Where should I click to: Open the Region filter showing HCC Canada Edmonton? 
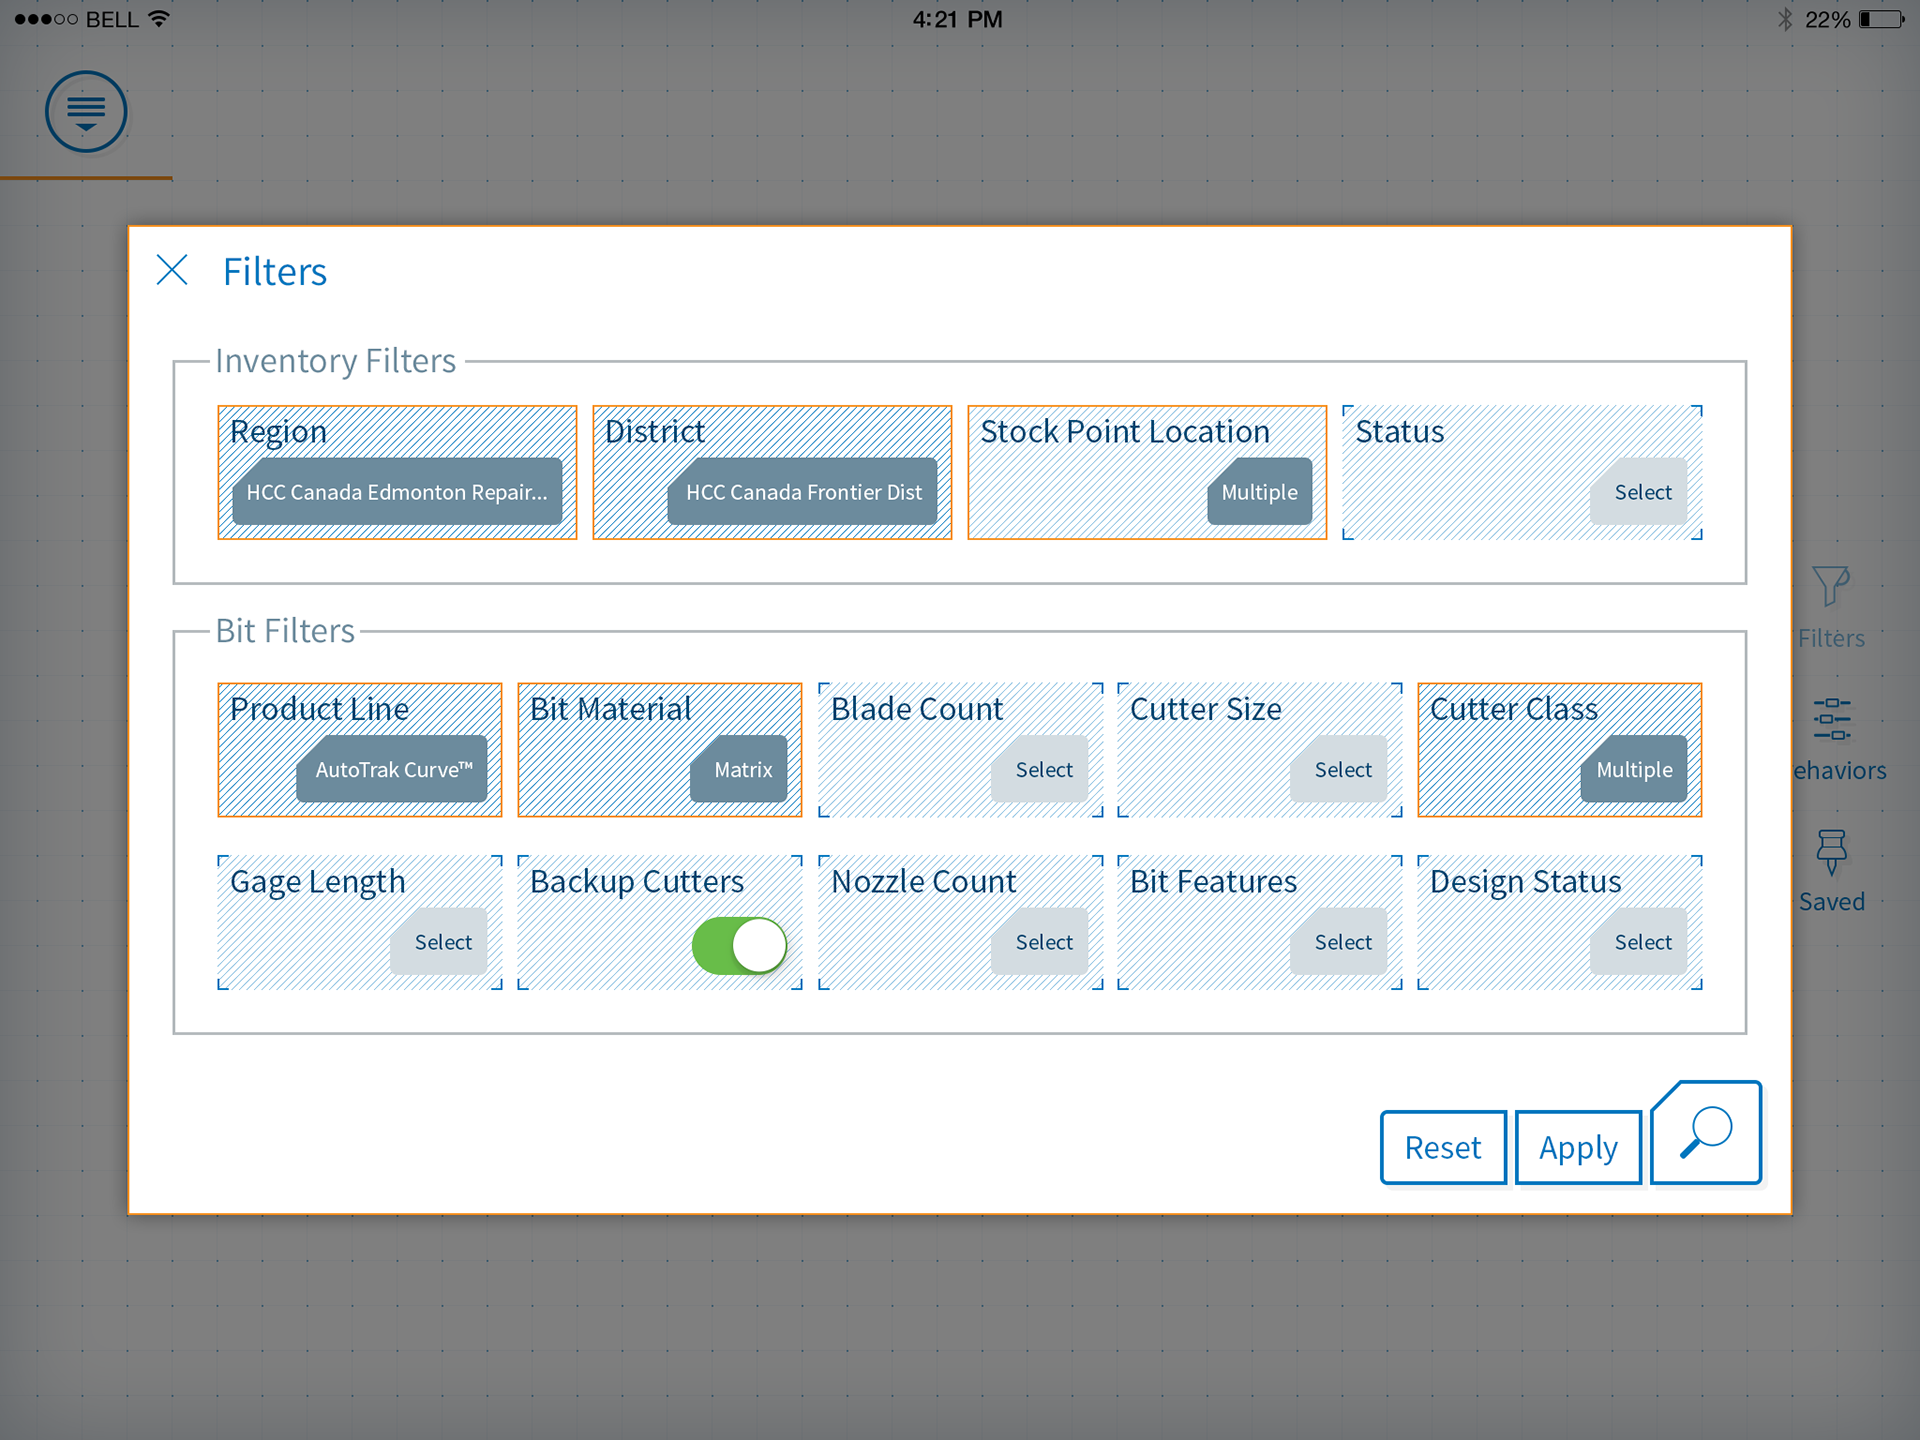point(397,492)
